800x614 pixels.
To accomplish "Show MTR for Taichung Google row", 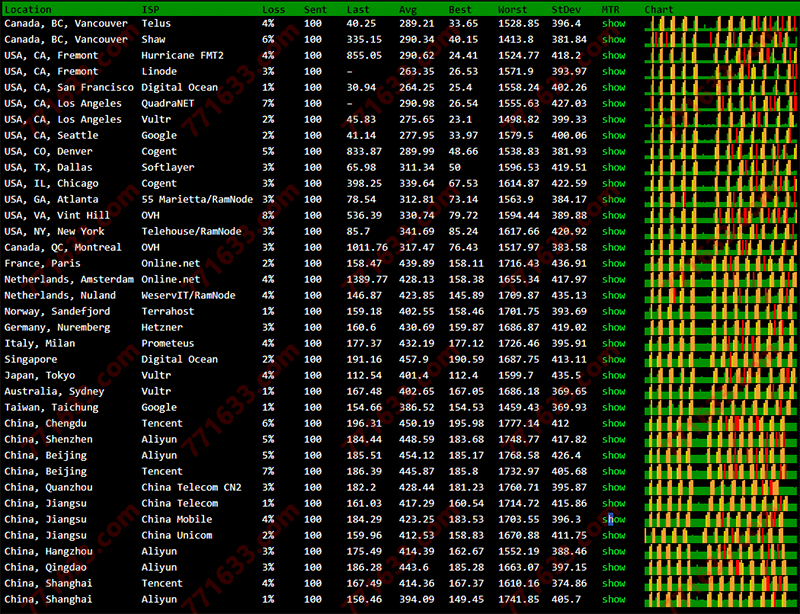I will tap(613, 407).
